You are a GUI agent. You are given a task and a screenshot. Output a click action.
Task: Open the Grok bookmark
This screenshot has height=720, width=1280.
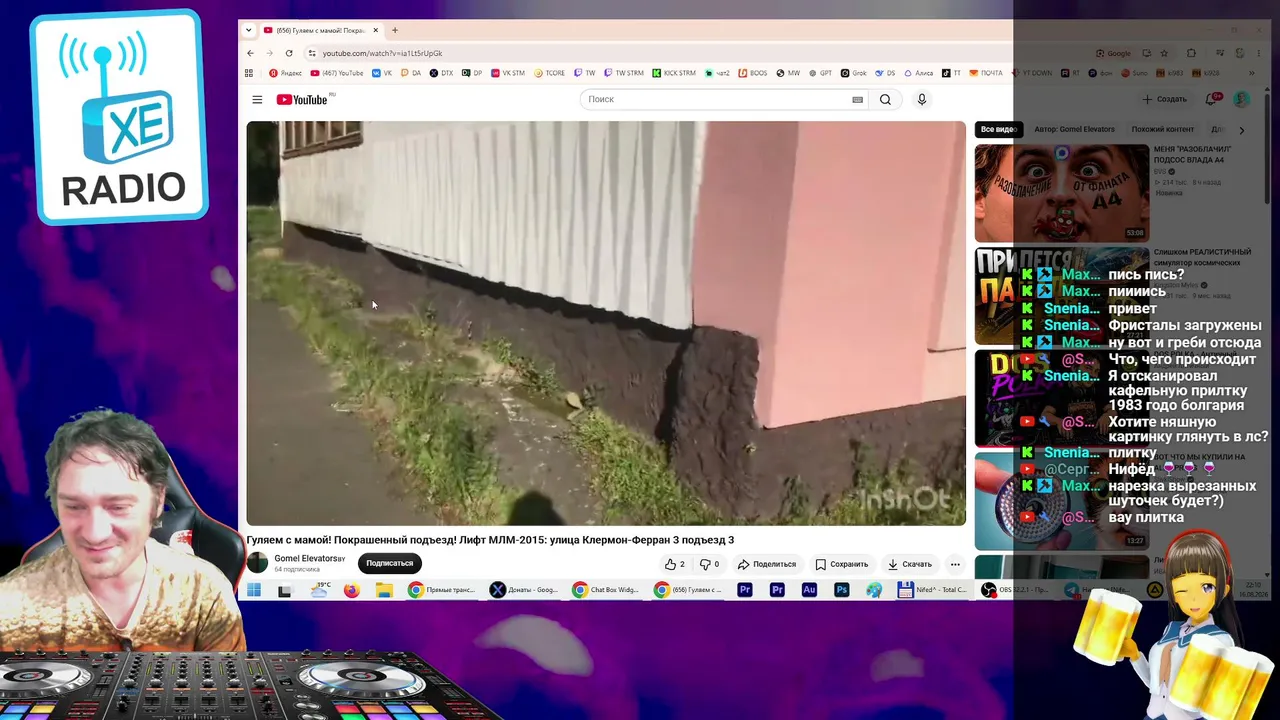pos(853,73)
